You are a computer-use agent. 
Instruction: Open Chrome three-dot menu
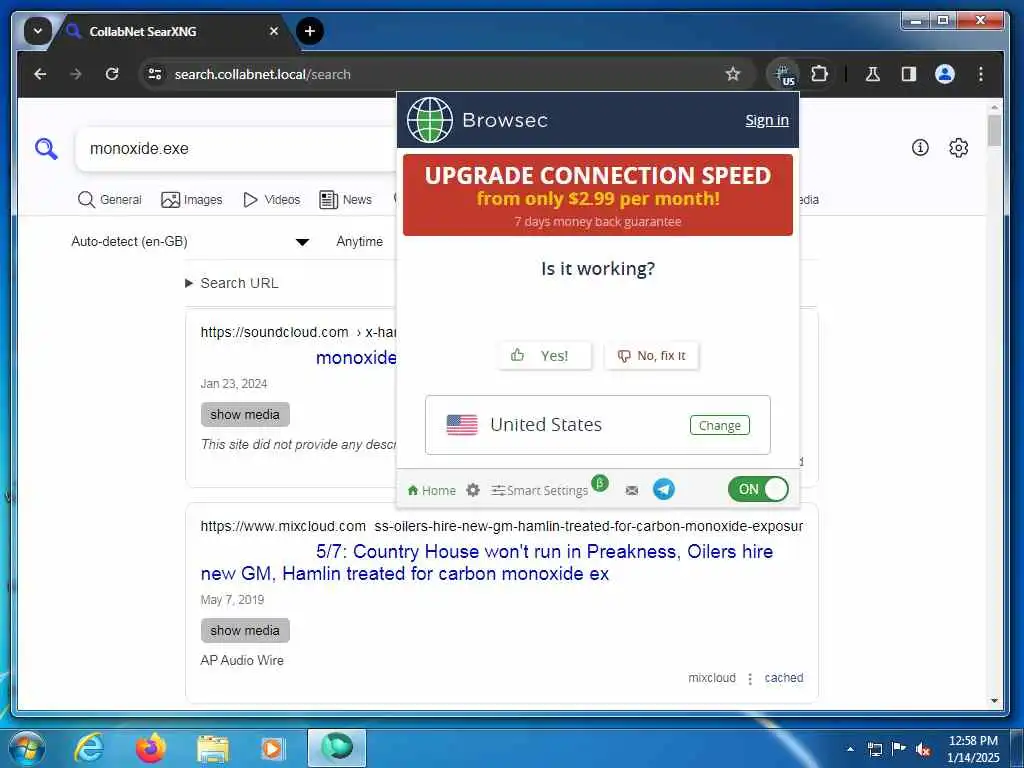tap(980, 74)
